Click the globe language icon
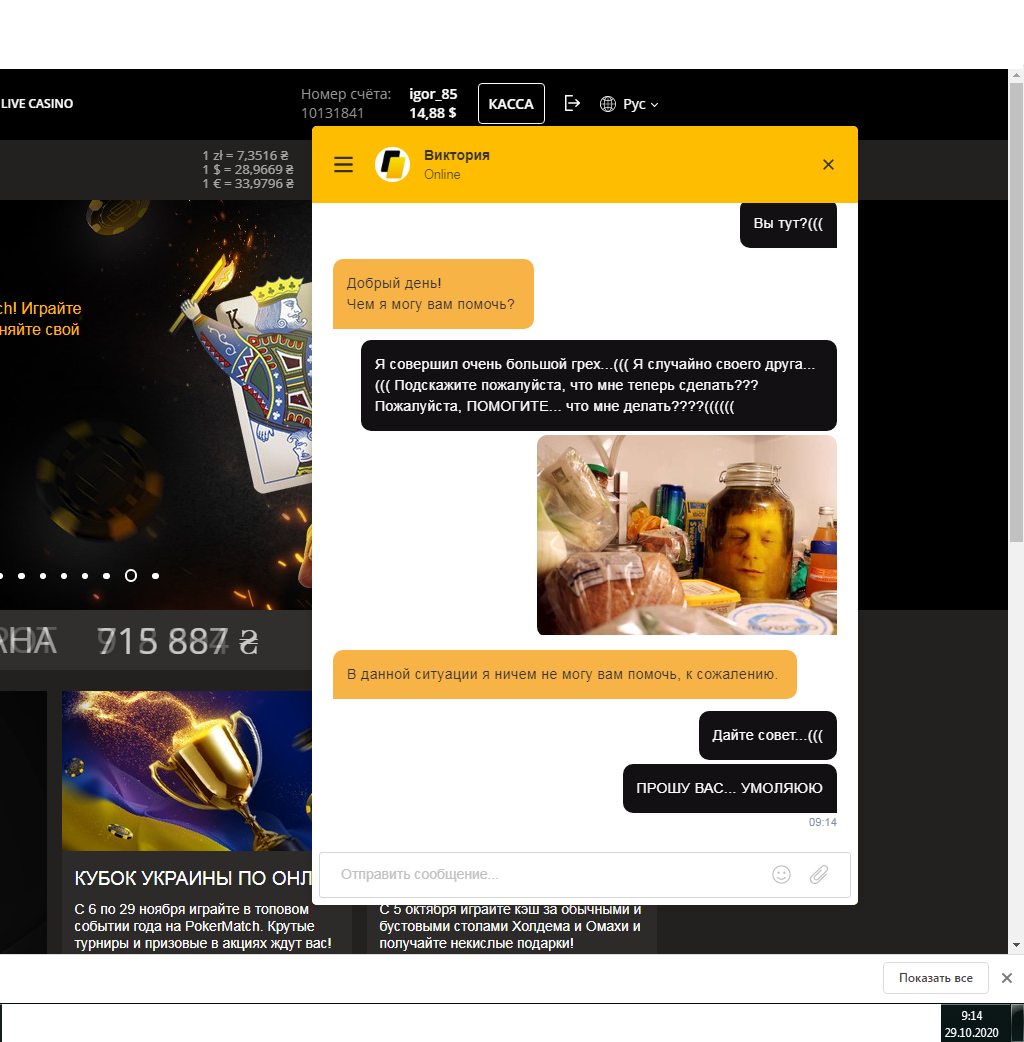 click(607, 104)
